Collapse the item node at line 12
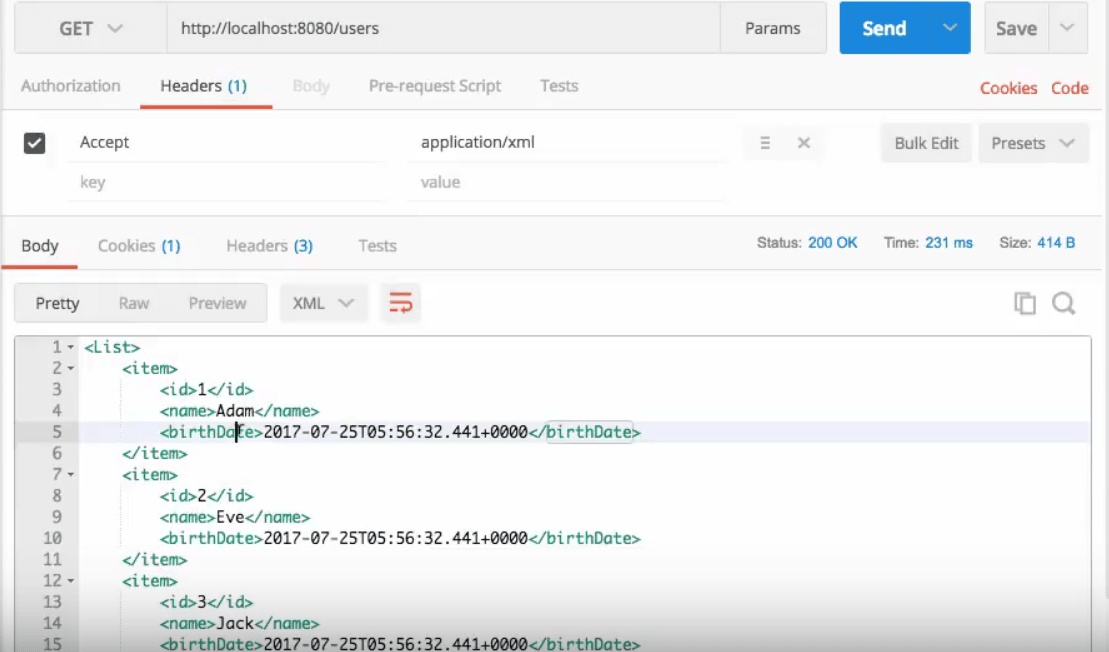This screenshot has width=1109, height=652. tap(71, 581)
